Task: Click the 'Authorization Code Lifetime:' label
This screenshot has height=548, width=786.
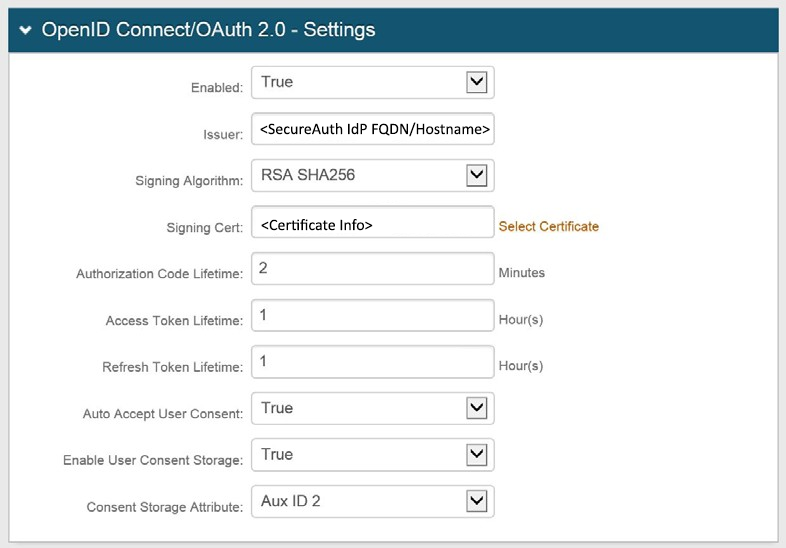Action: [159, 274]
